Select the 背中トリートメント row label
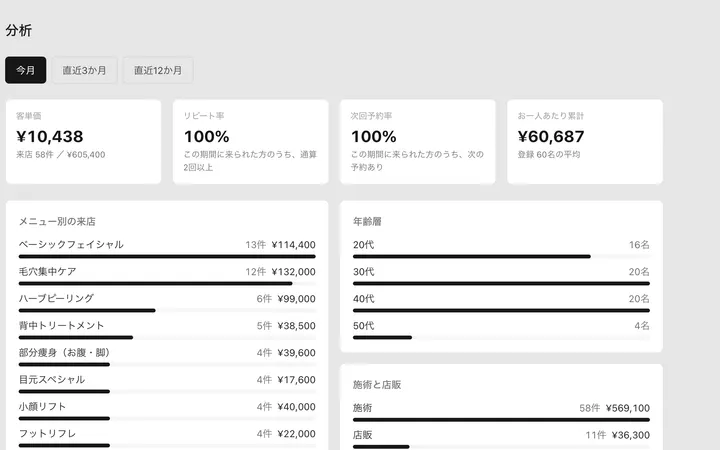 [62, 326]
